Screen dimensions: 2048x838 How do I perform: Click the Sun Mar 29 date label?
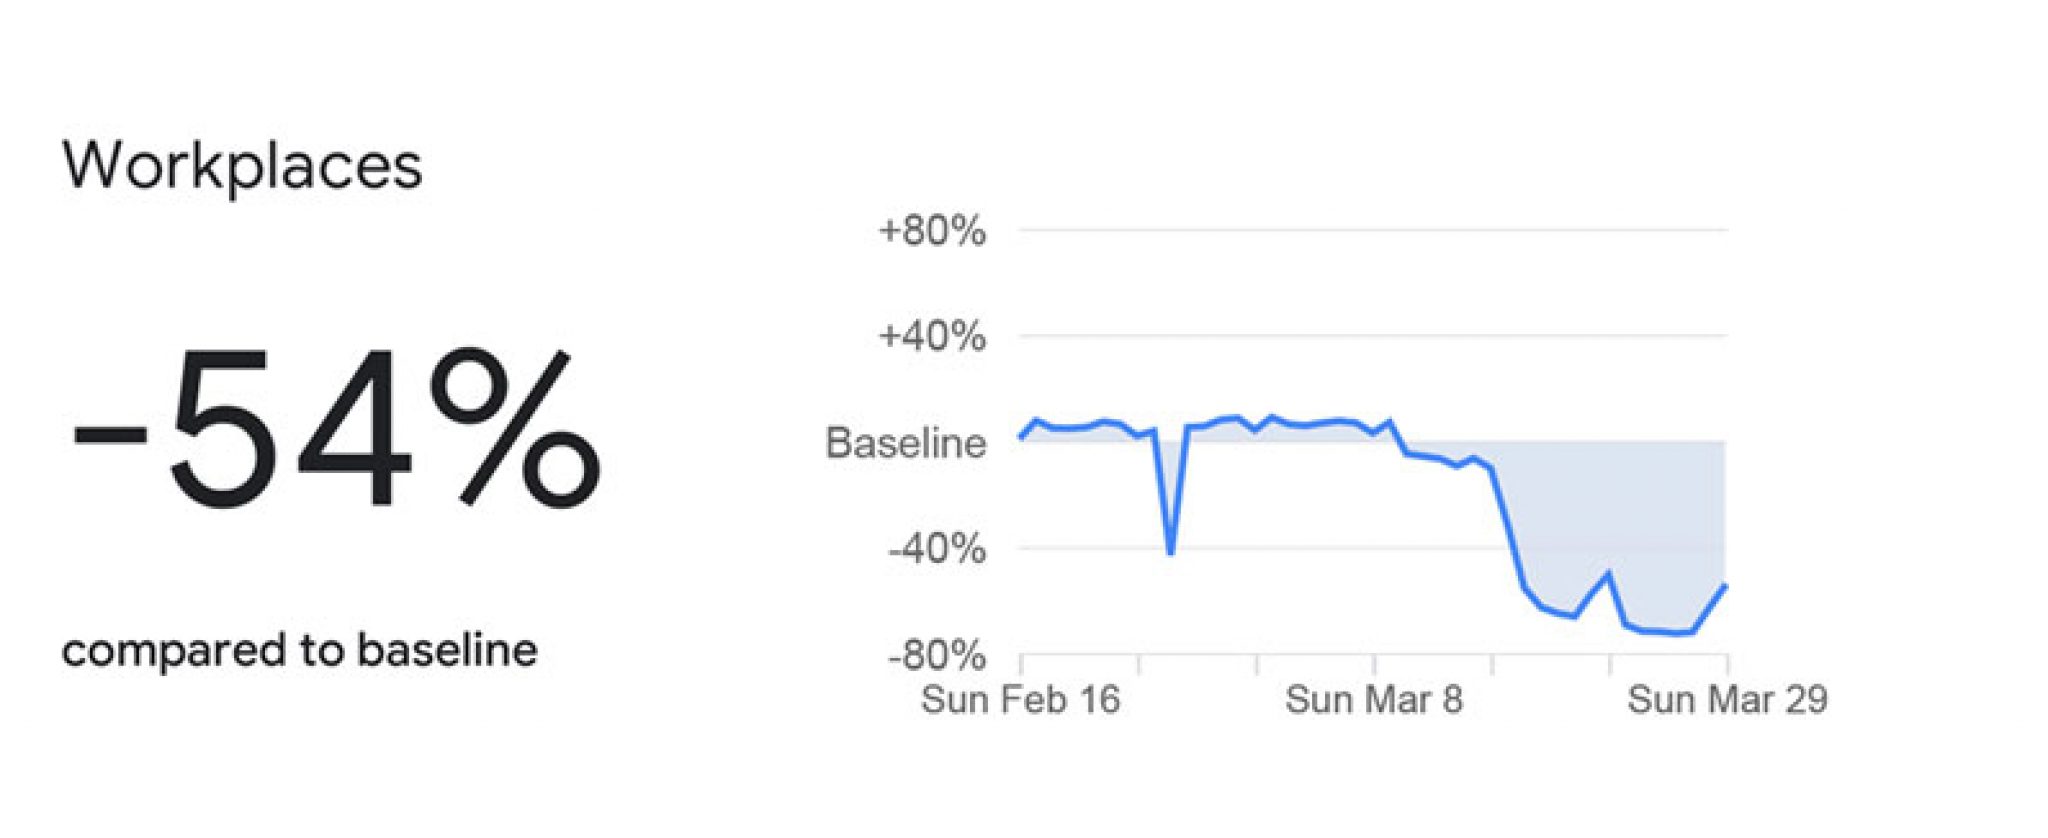(x=1727, y=700)
